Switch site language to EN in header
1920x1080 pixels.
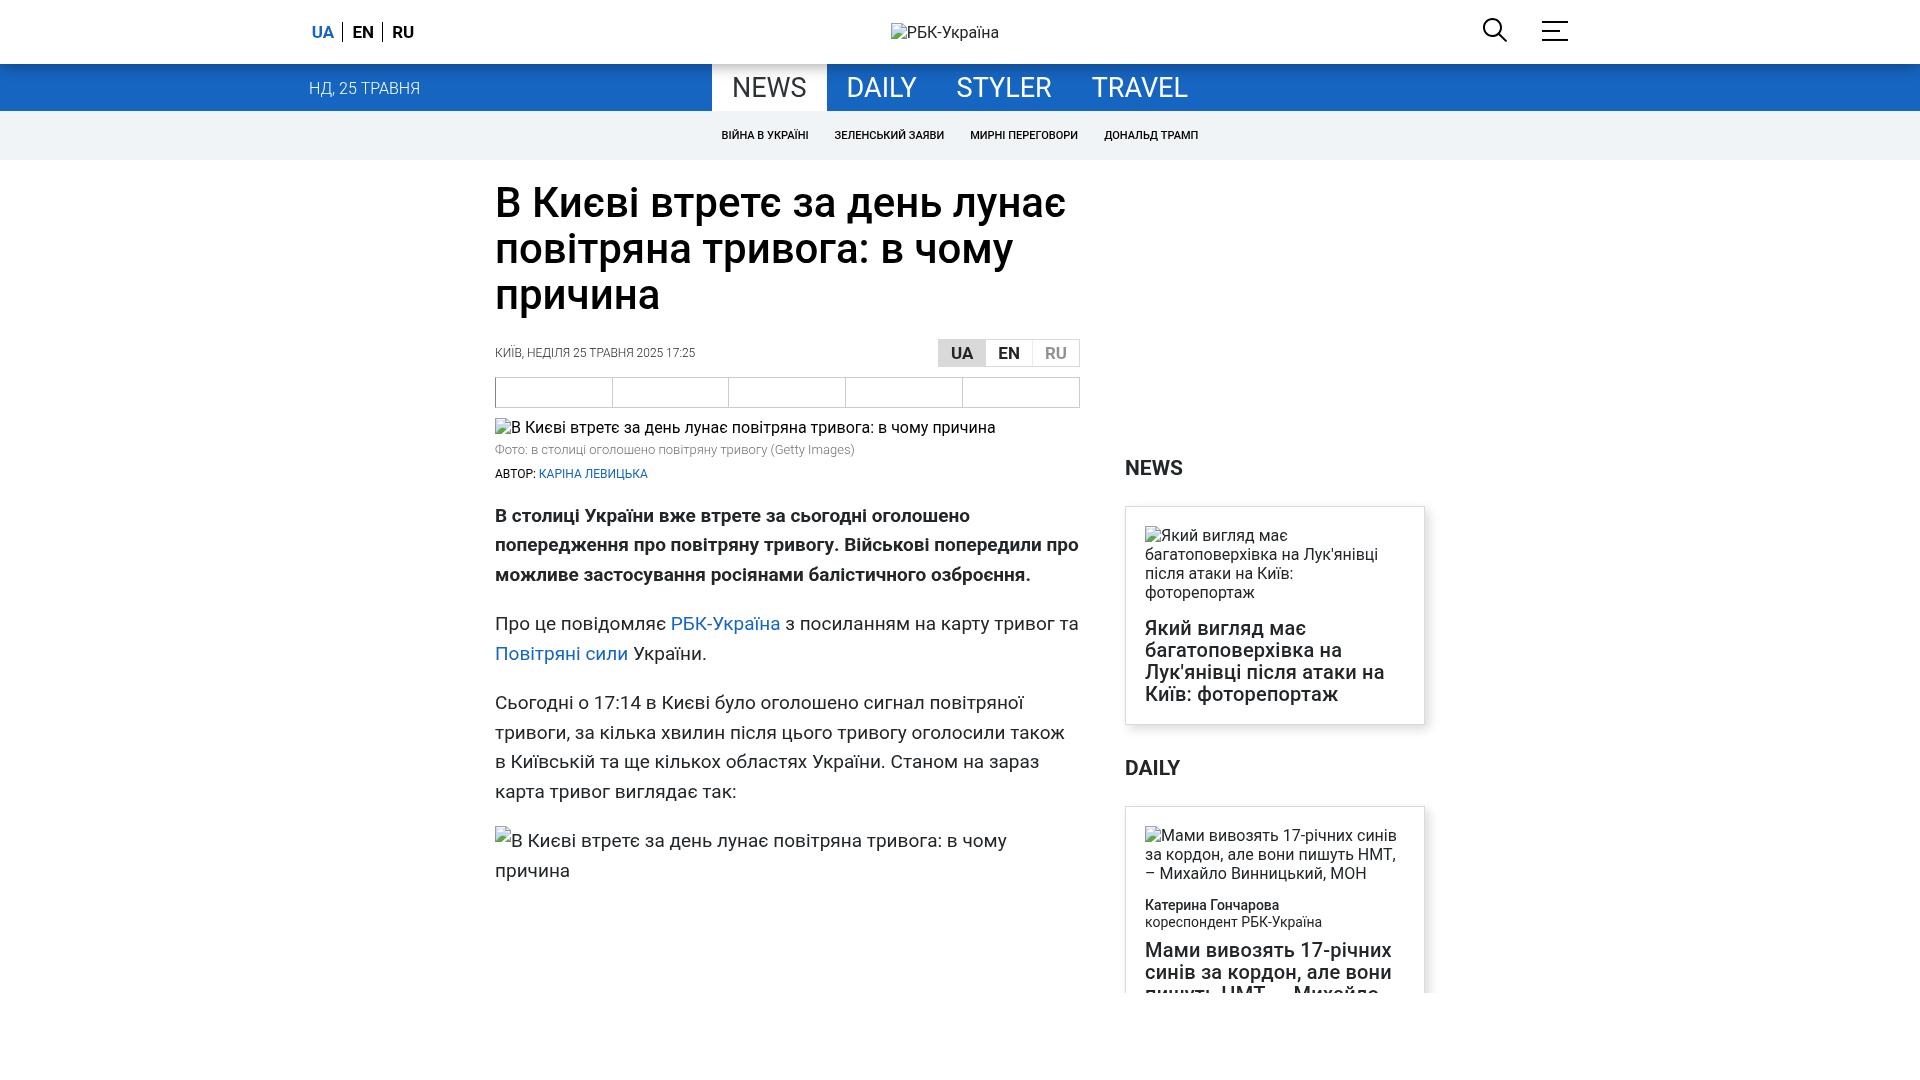click(363, 32)
